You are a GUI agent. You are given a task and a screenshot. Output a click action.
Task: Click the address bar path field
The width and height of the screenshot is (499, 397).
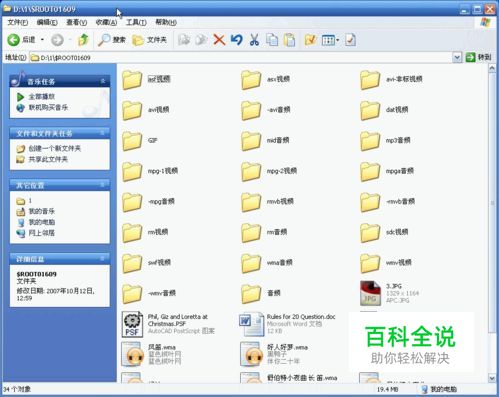click(x=241, y=57)
